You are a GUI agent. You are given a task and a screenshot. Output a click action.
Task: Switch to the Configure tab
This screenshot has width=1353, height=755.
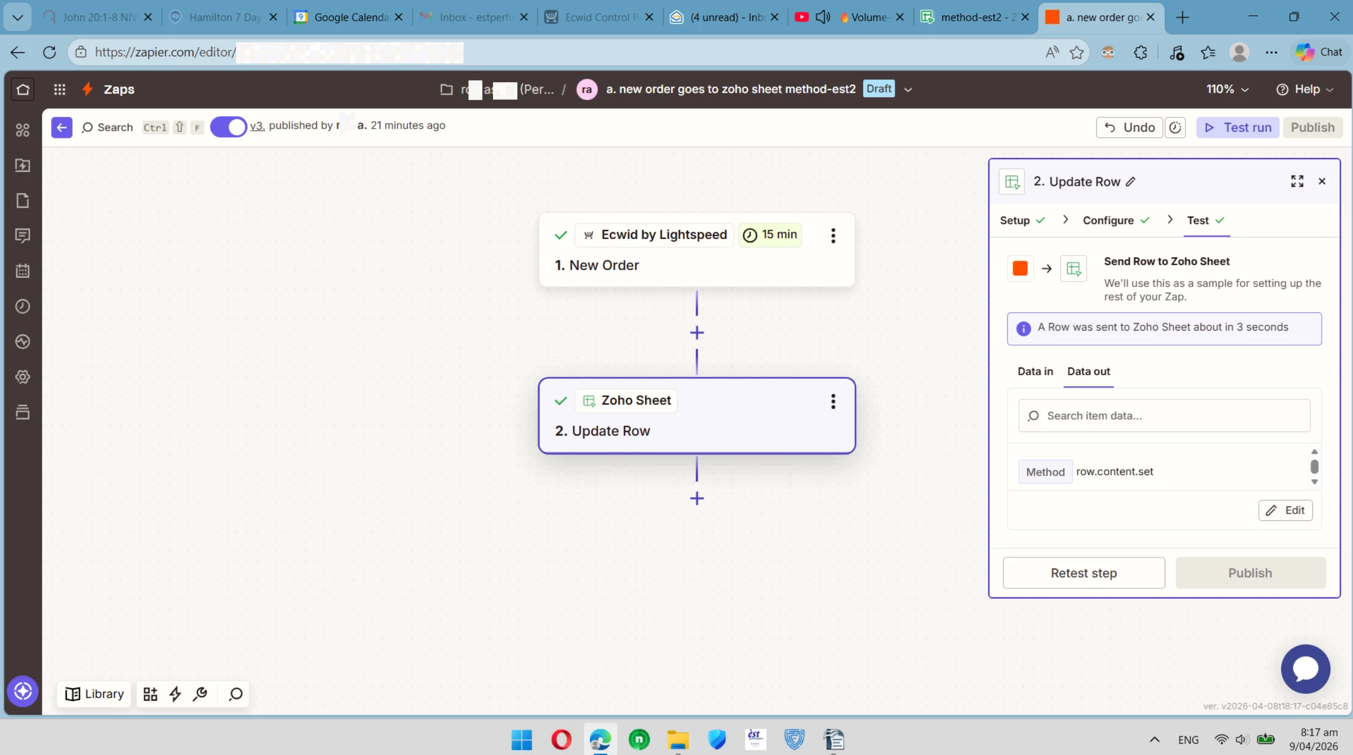point(1116,220)
